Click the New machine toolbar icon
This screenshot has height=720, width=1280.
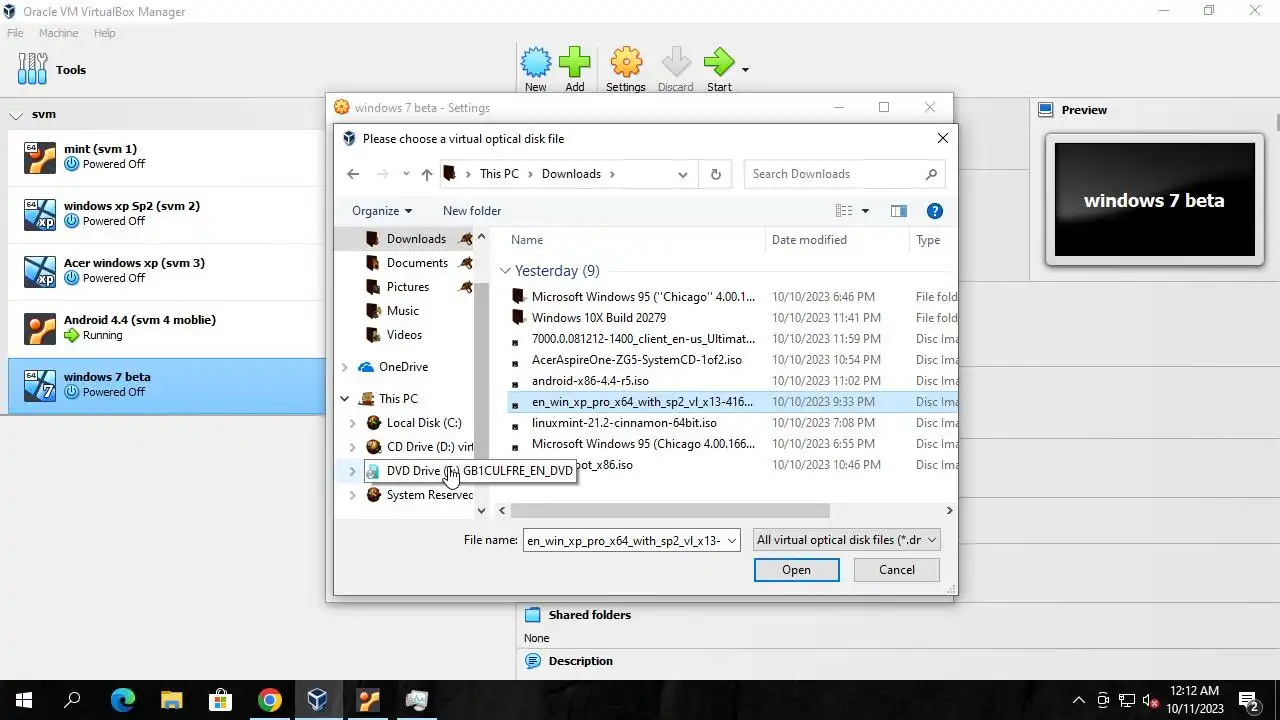[536, 62]
